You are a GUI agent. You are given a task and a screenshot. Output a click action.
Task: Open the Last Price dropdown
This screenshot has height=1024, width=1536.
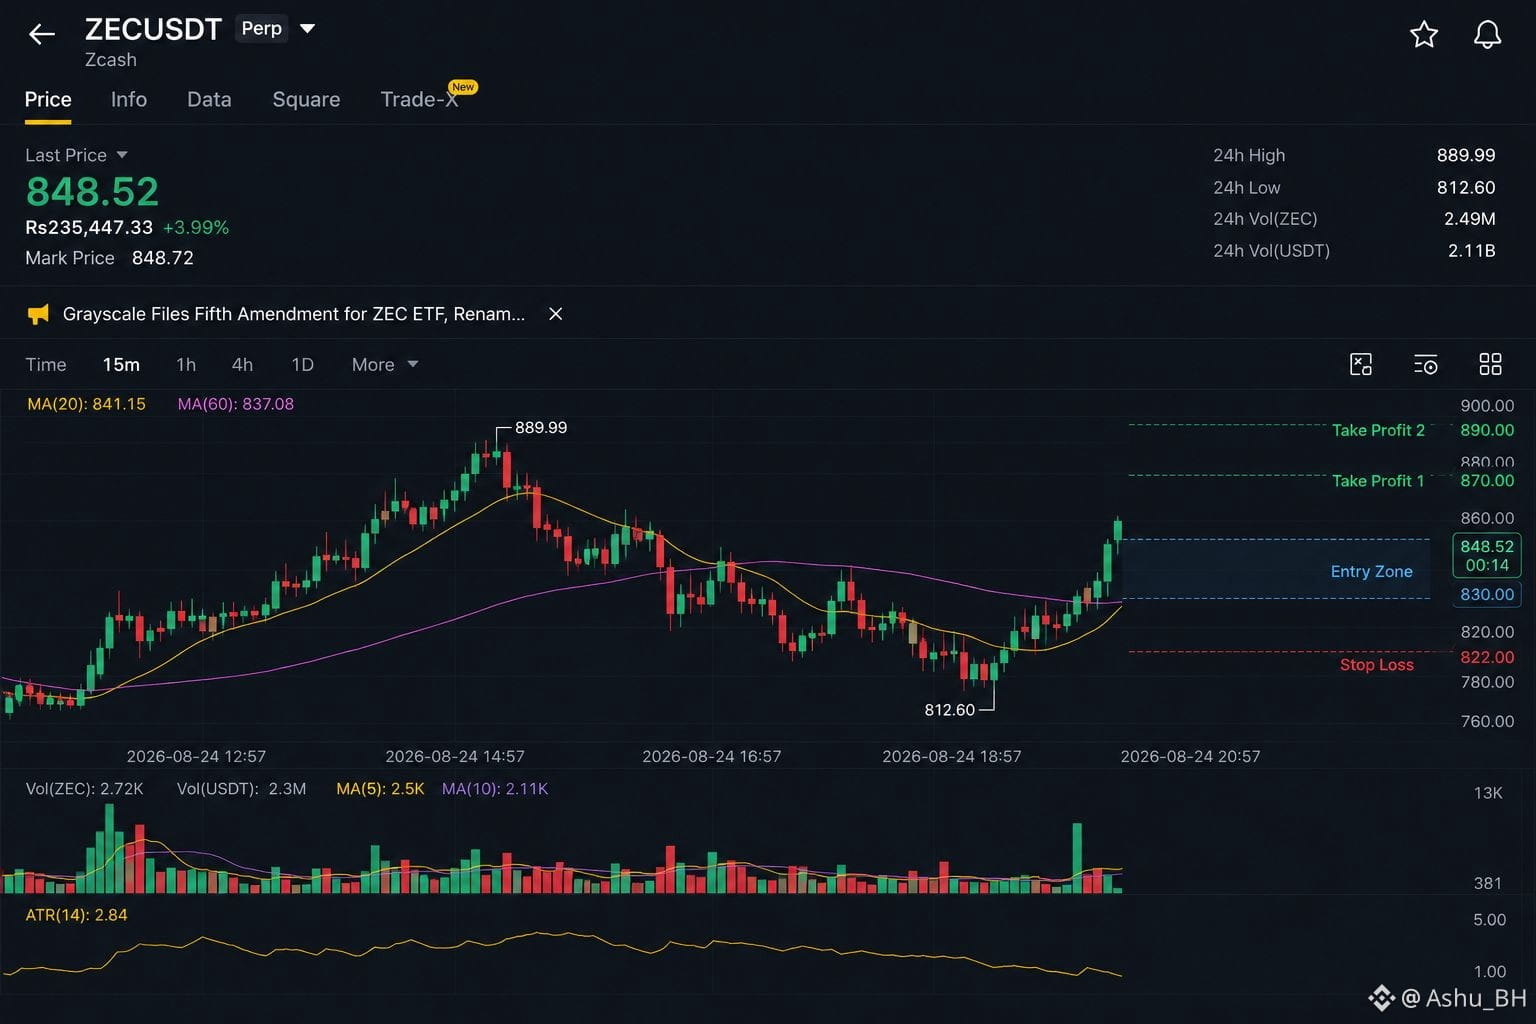pos(77,155)
